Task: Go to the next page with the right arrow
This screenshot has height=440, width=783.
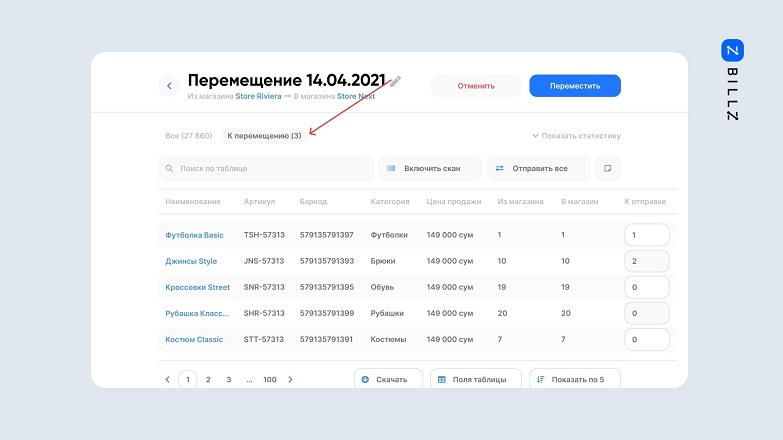Action: pyautogui.click(x=291, y=380)
